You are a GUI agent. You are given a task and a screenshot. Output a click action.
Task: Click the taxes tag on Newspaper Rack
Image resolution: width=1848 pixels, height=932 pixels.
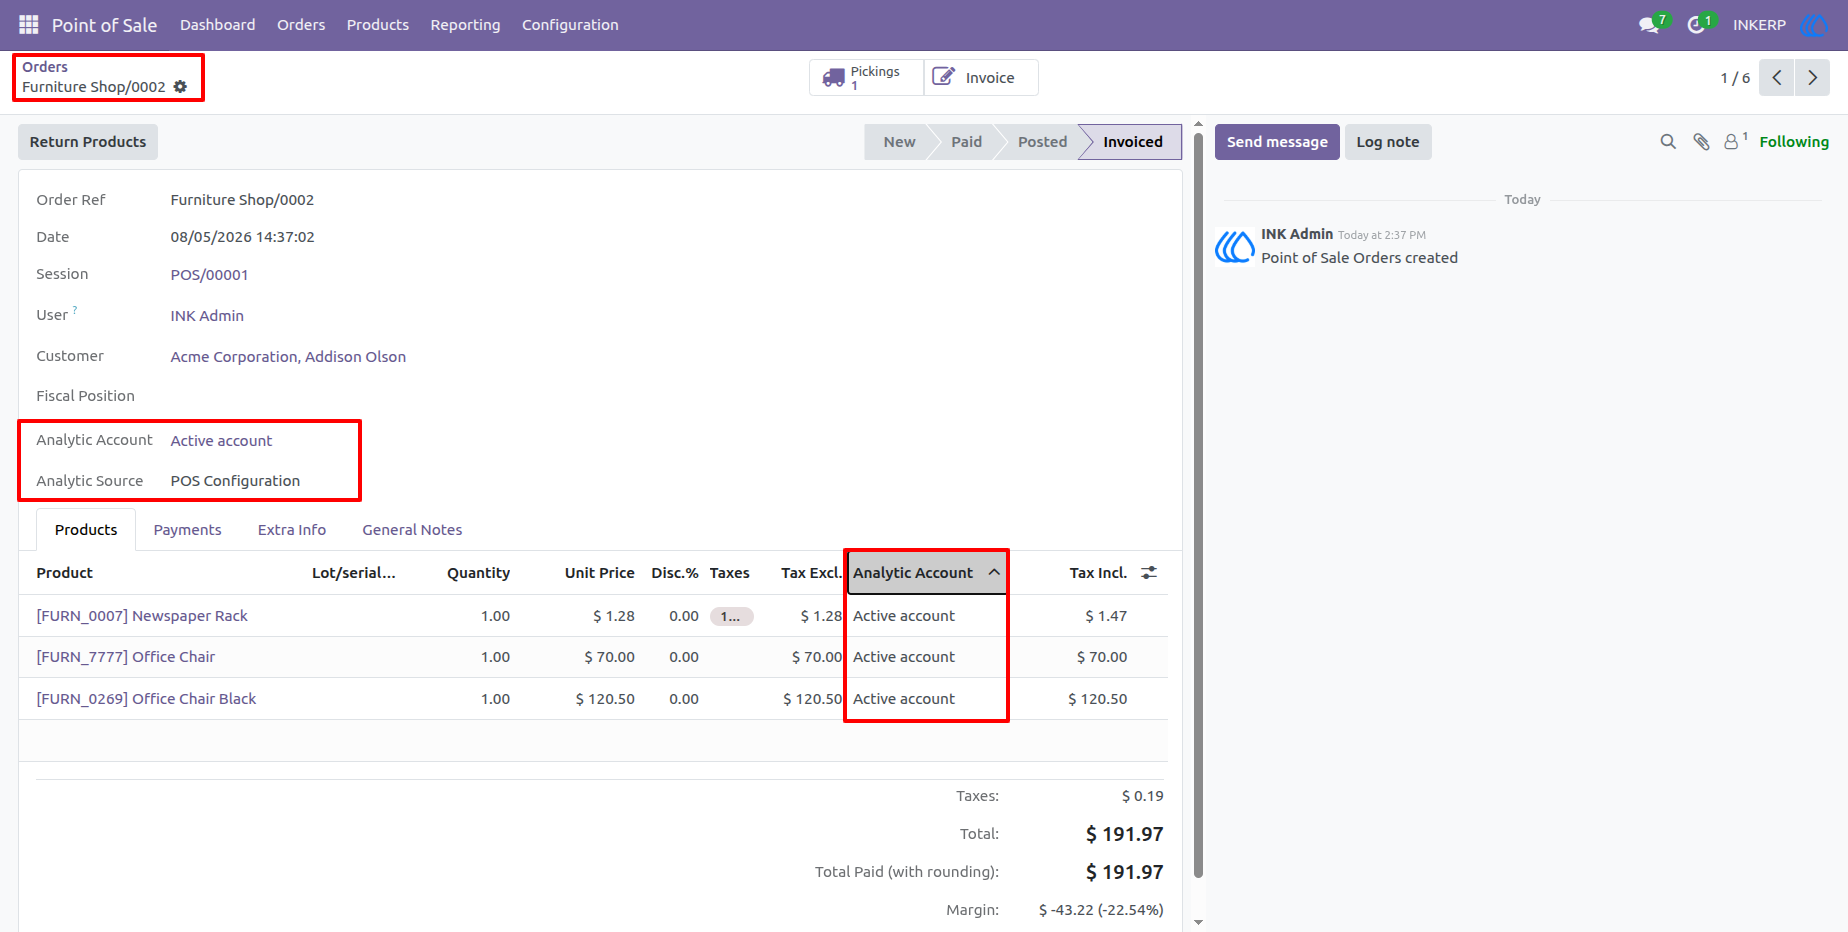[x=731, y=617]
